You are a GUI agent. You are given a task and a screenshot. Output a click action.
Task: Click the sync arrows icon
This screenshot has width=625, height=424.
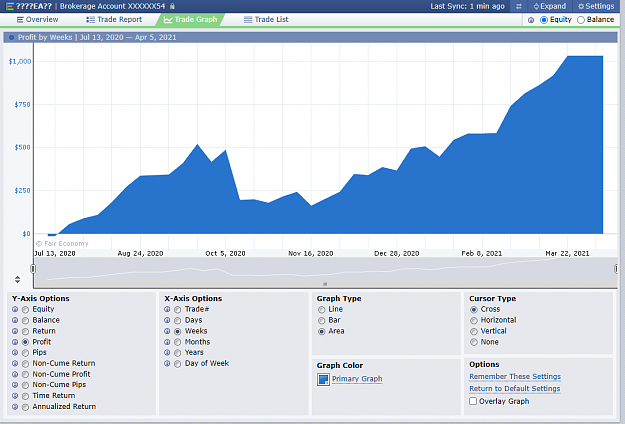click(519, 6)
